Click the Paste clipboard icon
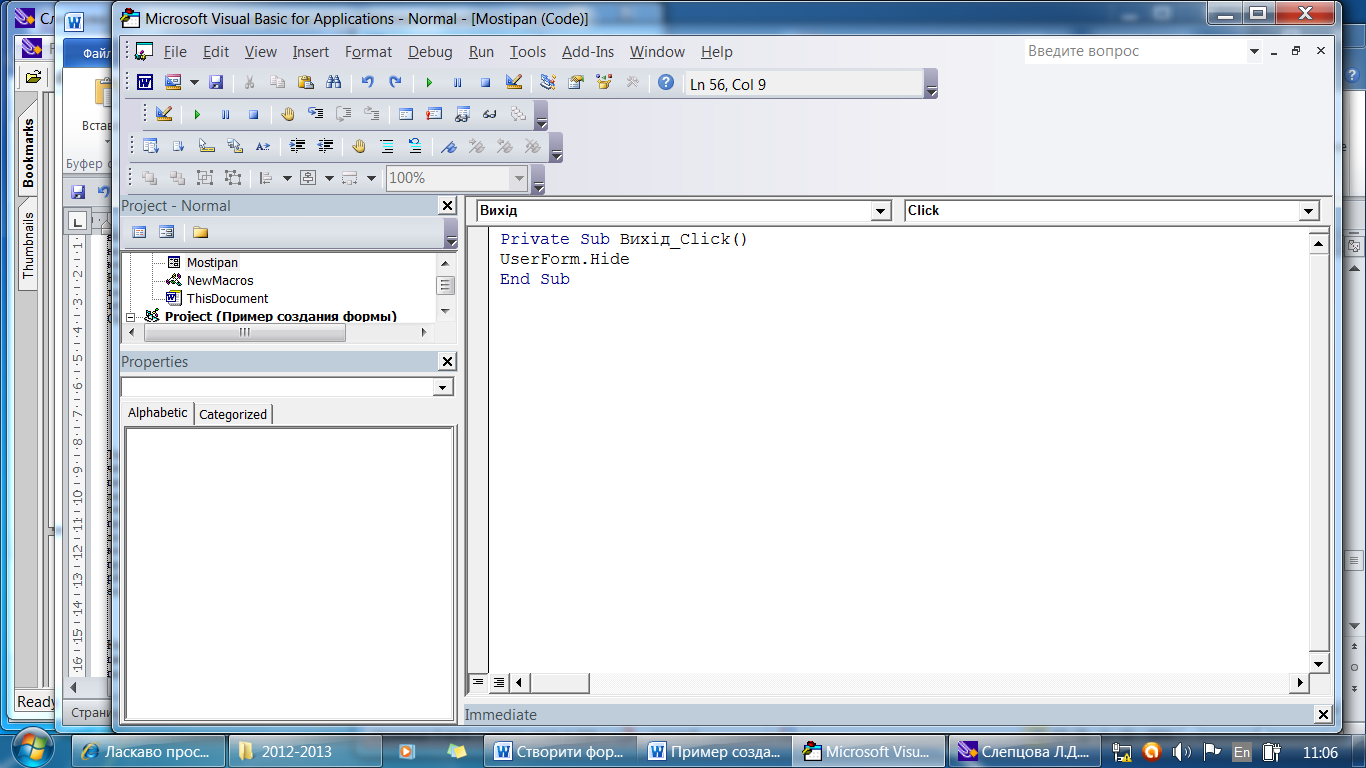This screenshot has width=1366, height=768. coord(306,83)
